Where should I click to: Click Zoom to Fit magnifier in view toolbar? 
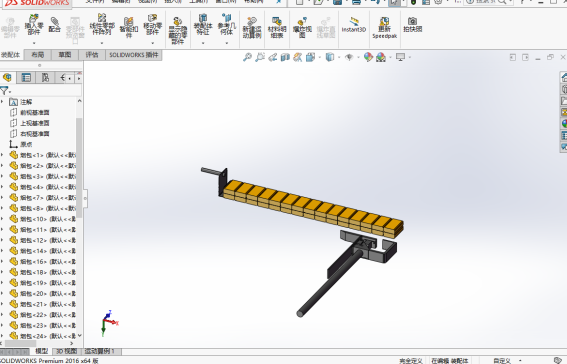247,57
